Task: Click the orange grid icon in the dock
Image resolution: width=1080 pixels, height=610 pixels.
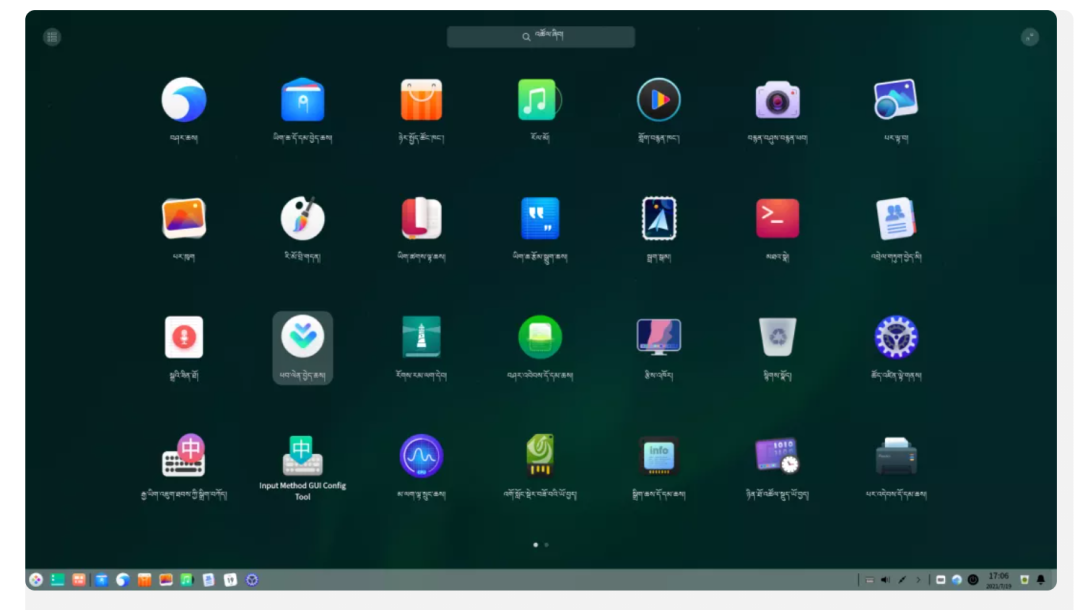Action: (x=79, y=580)
